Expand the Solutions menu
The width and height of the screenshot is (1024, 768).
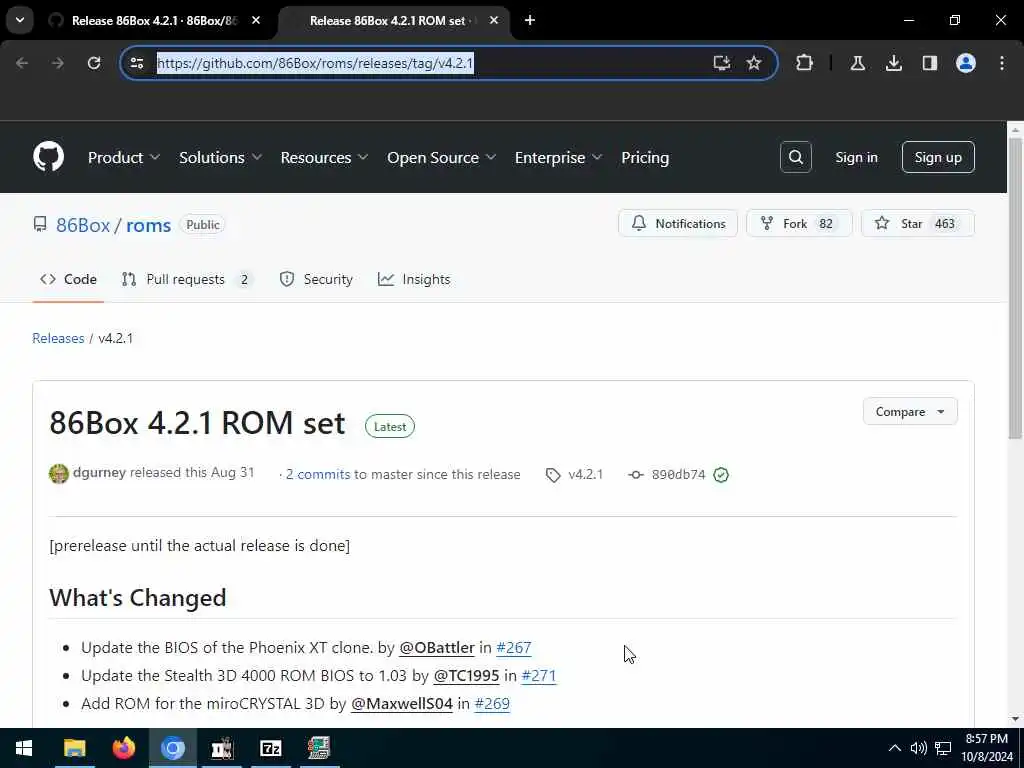220,157
